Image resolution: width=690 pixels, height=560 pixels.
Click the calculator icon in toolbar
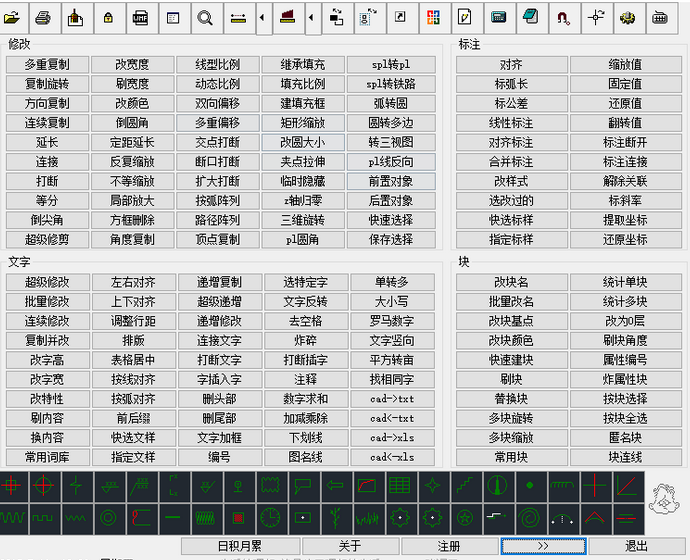tap(498, 17)
